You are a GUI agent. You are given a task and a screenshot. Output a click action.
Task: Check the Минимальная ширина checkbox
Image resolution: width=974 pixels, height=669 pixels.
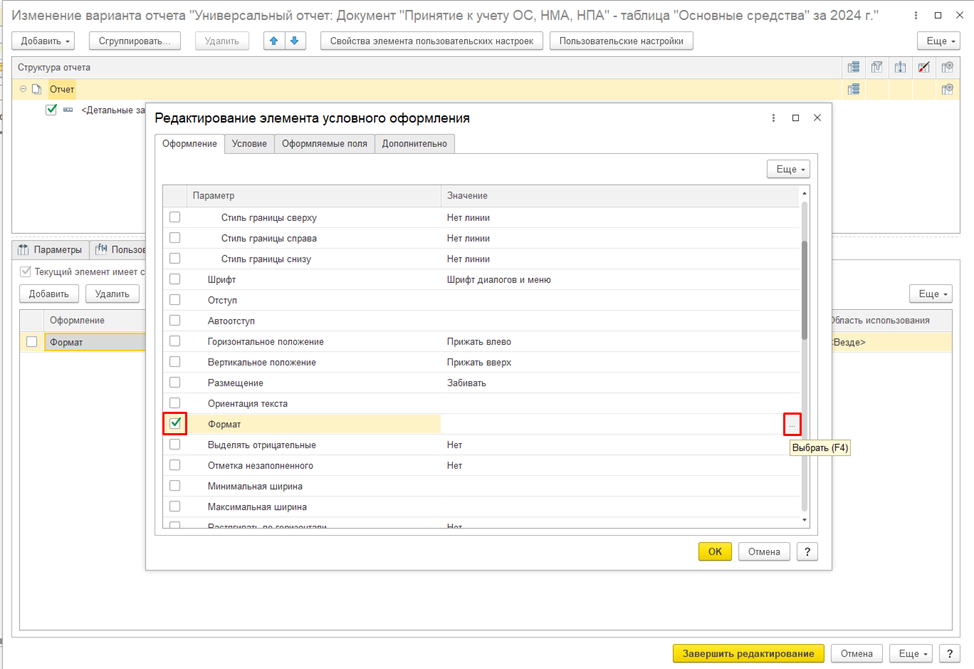pos(175,486)
